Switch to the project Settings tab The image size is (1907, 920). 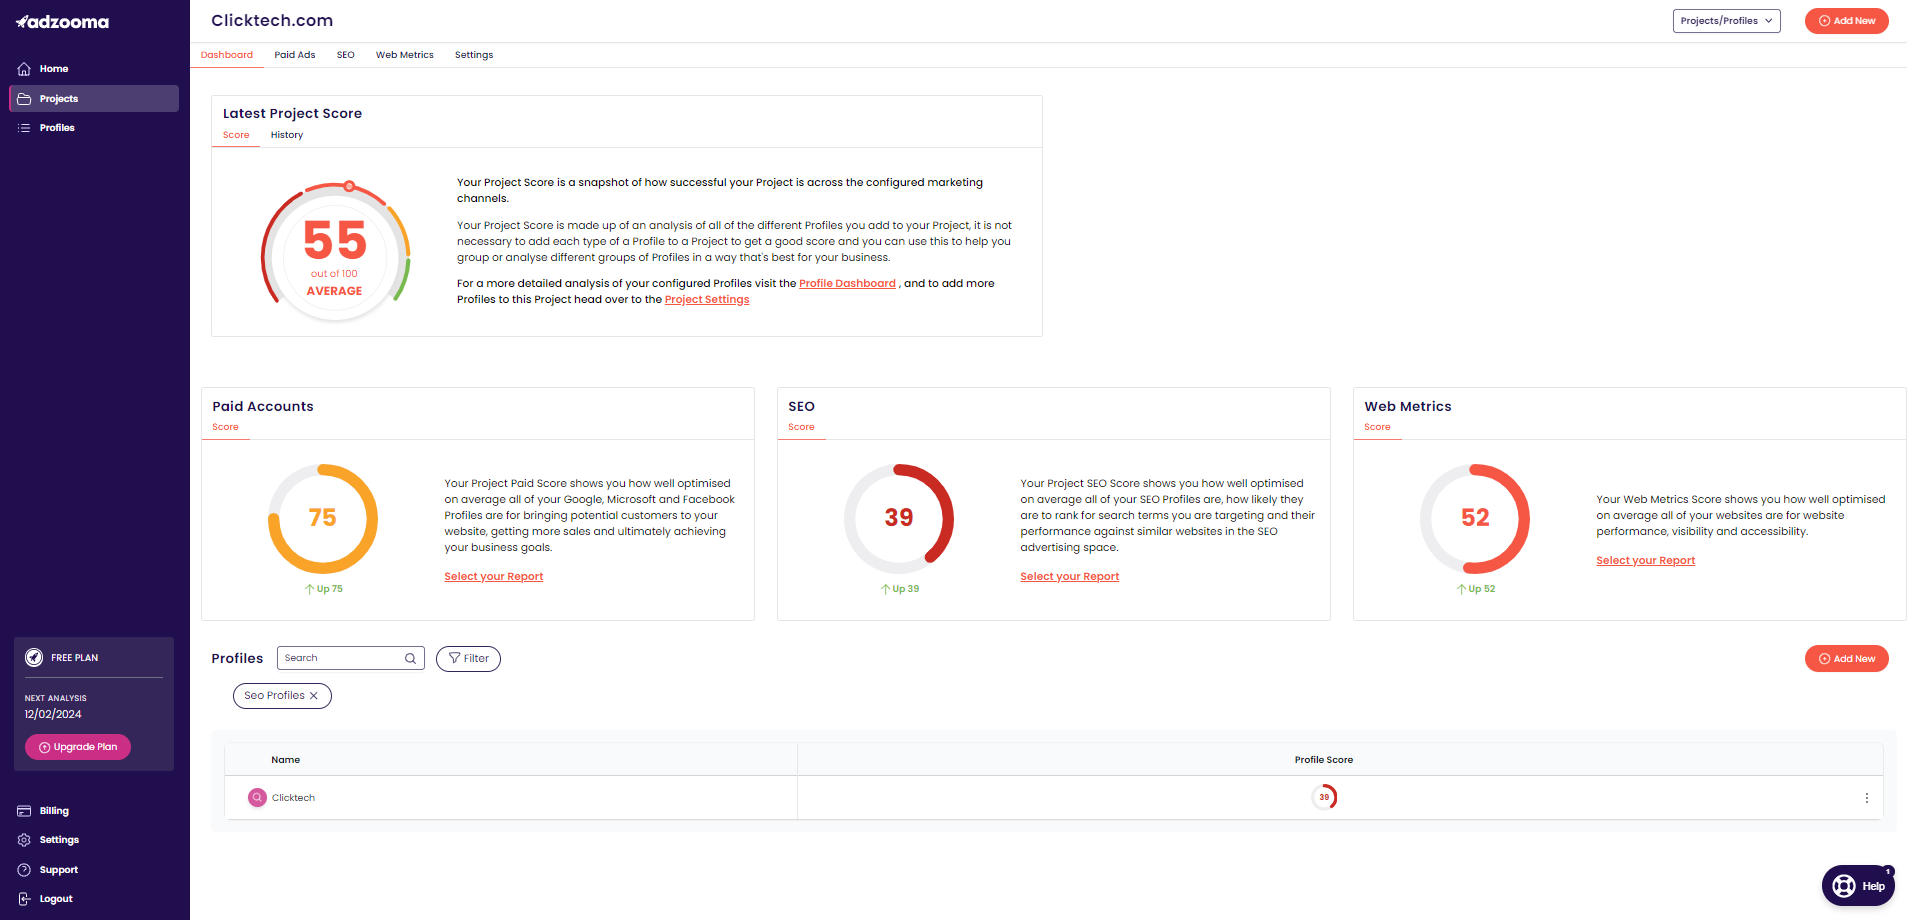[x=474, y=55]
